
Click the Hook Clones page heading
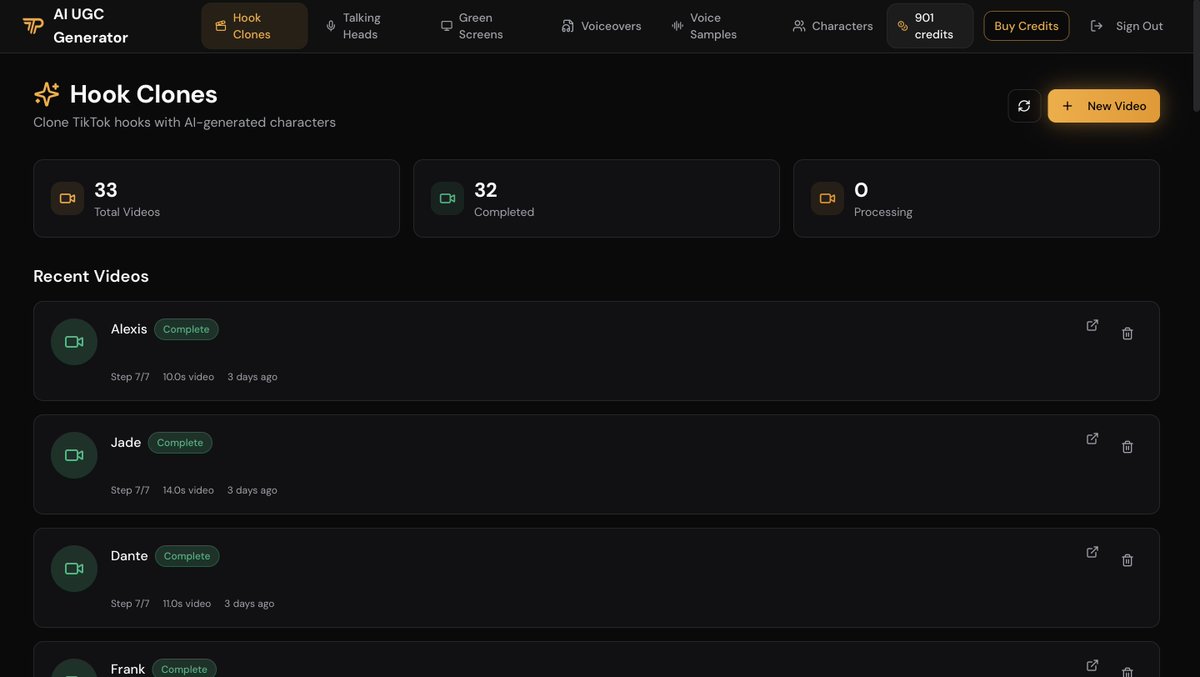144,94
